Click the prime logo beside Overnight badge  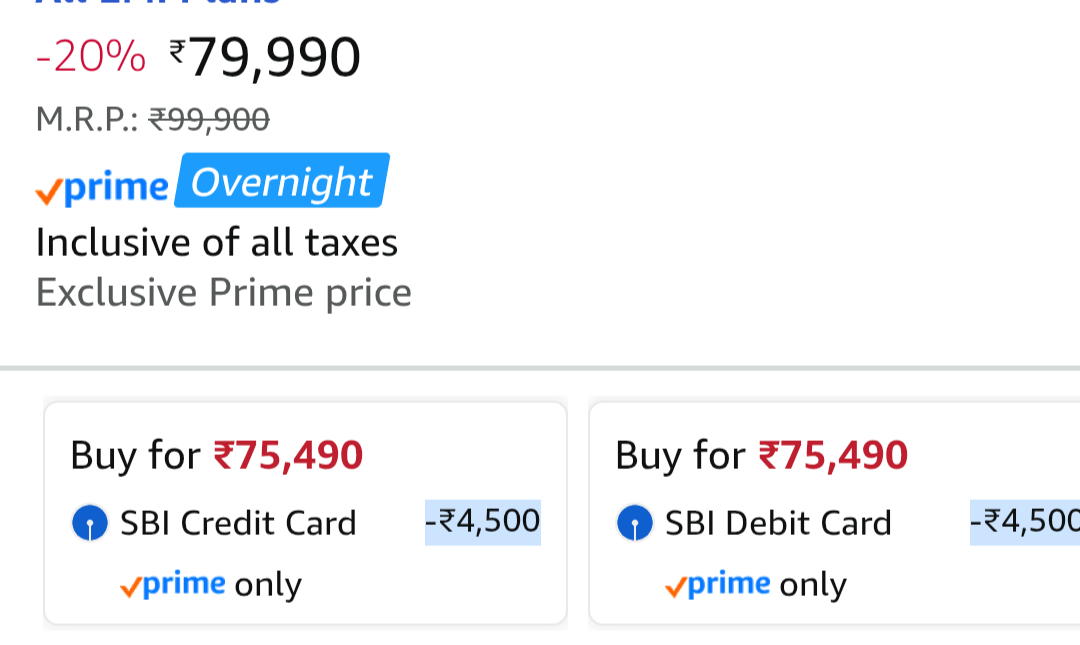[102, 187]
